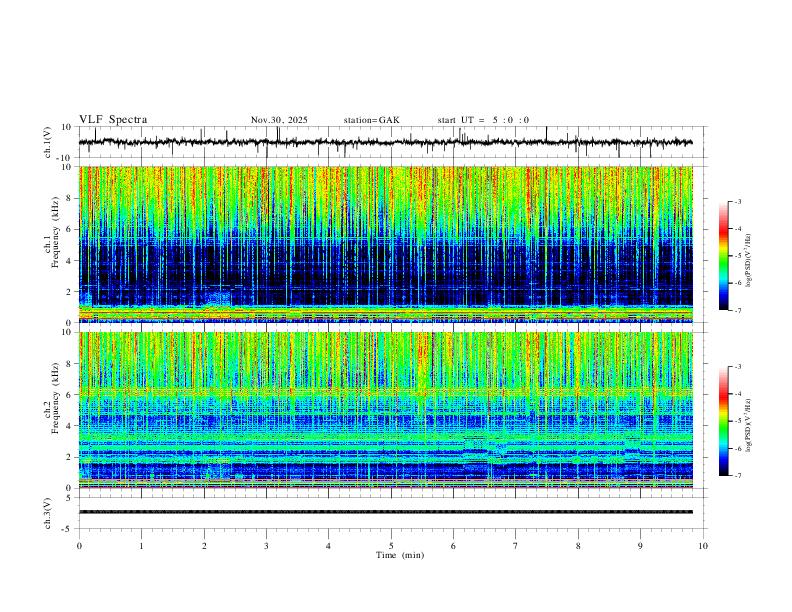This screenshot has height=612, width=792.
Task: Click the ch.1 spectrogram panel
Action: tap(386, 244)
